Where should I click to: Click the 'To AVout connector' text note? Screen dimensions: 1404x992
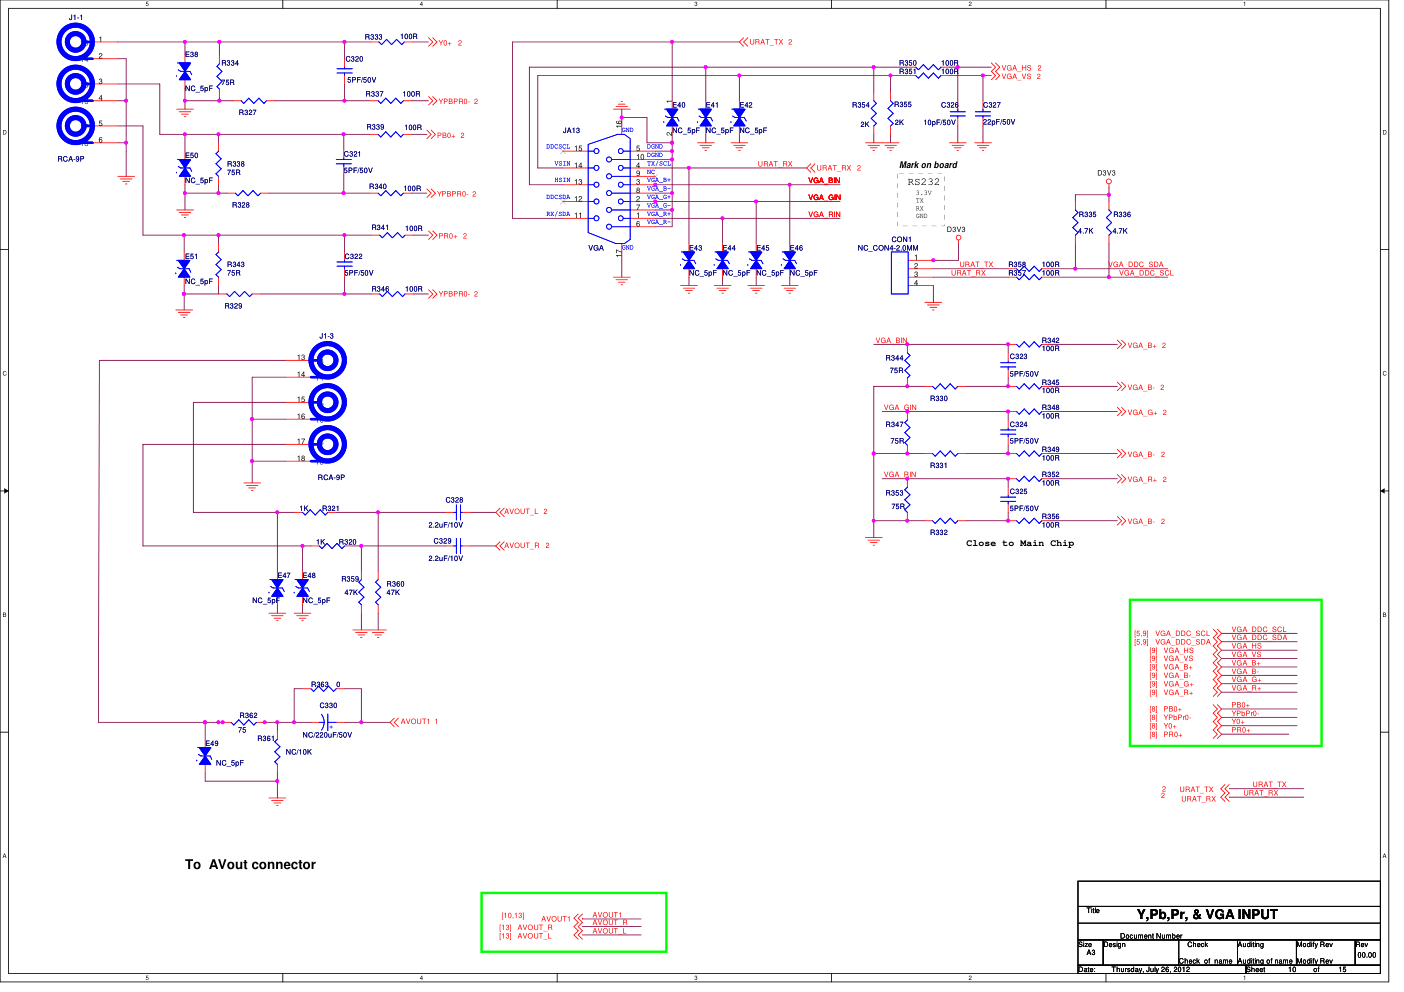coord(250,865)
